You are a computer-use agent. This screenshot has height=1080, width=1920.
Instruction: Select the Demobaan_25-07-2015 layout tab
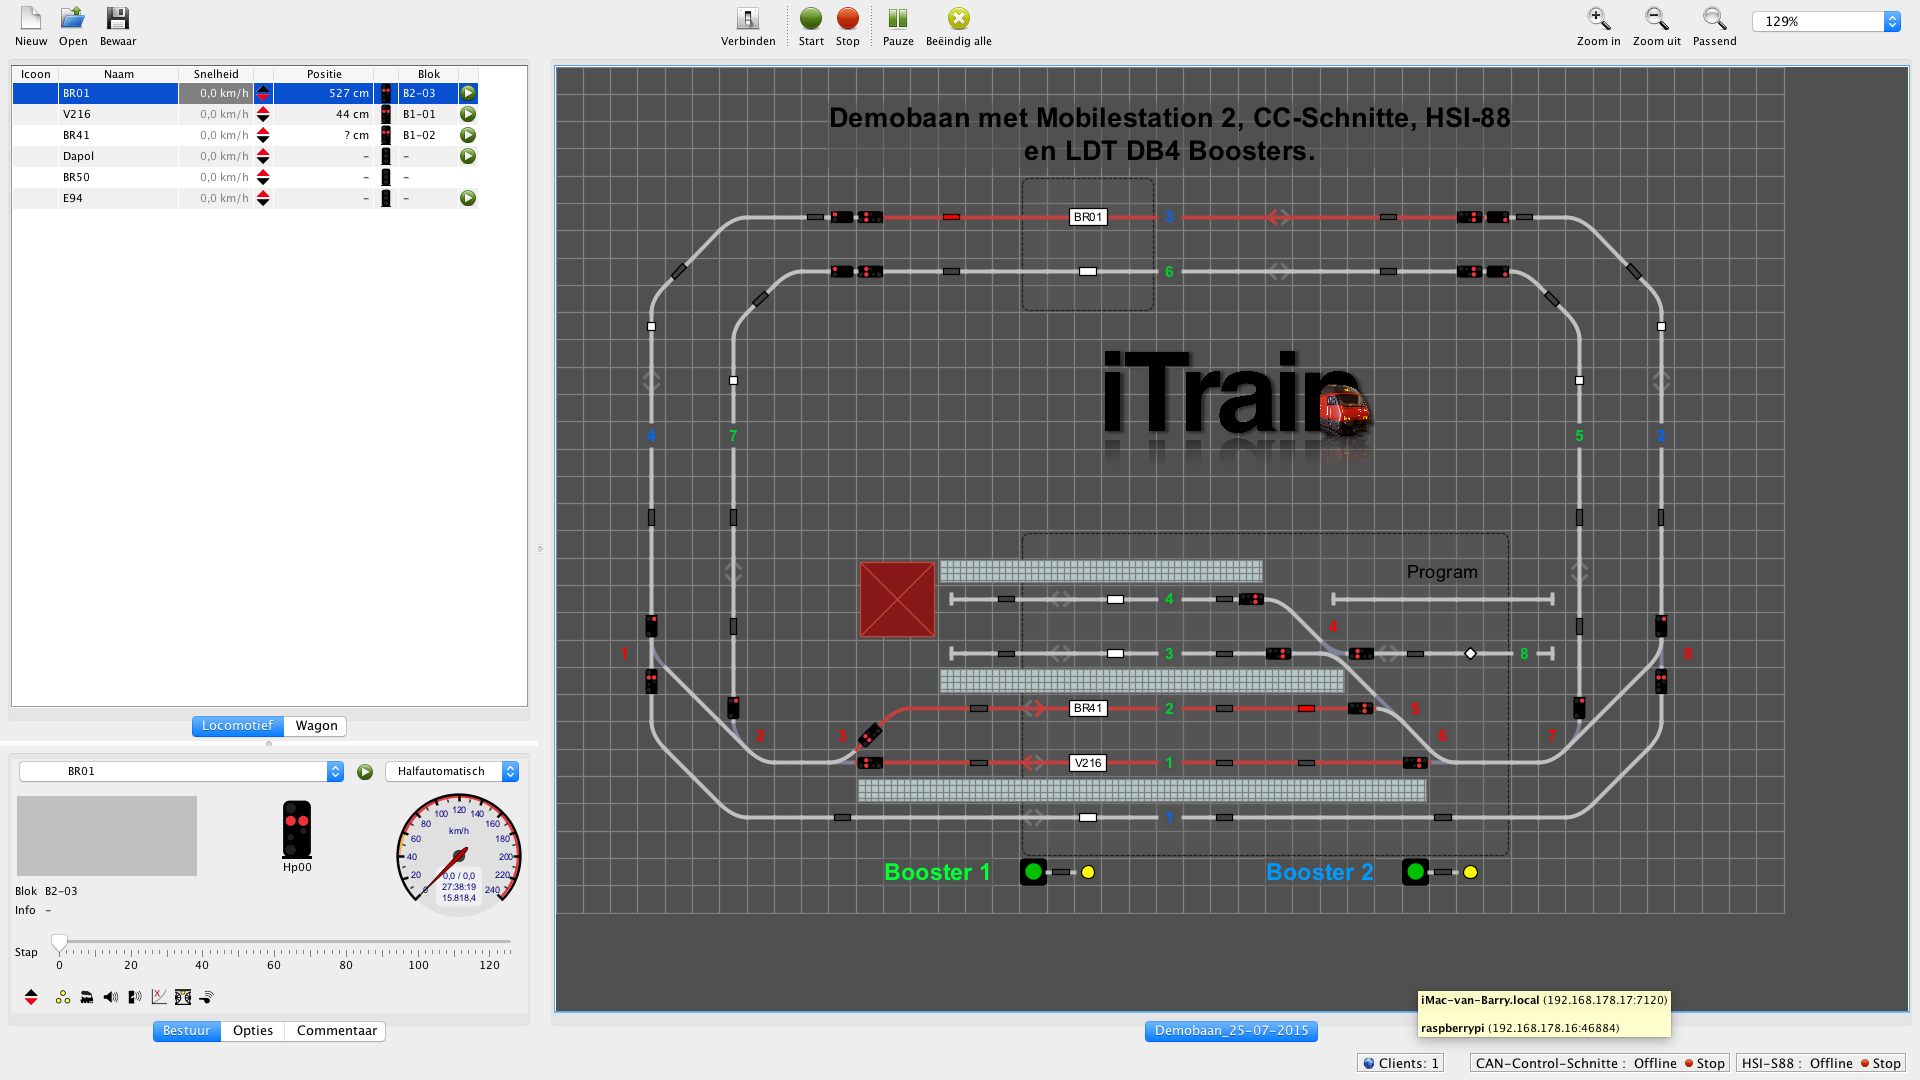[x=1231, y=1031]
